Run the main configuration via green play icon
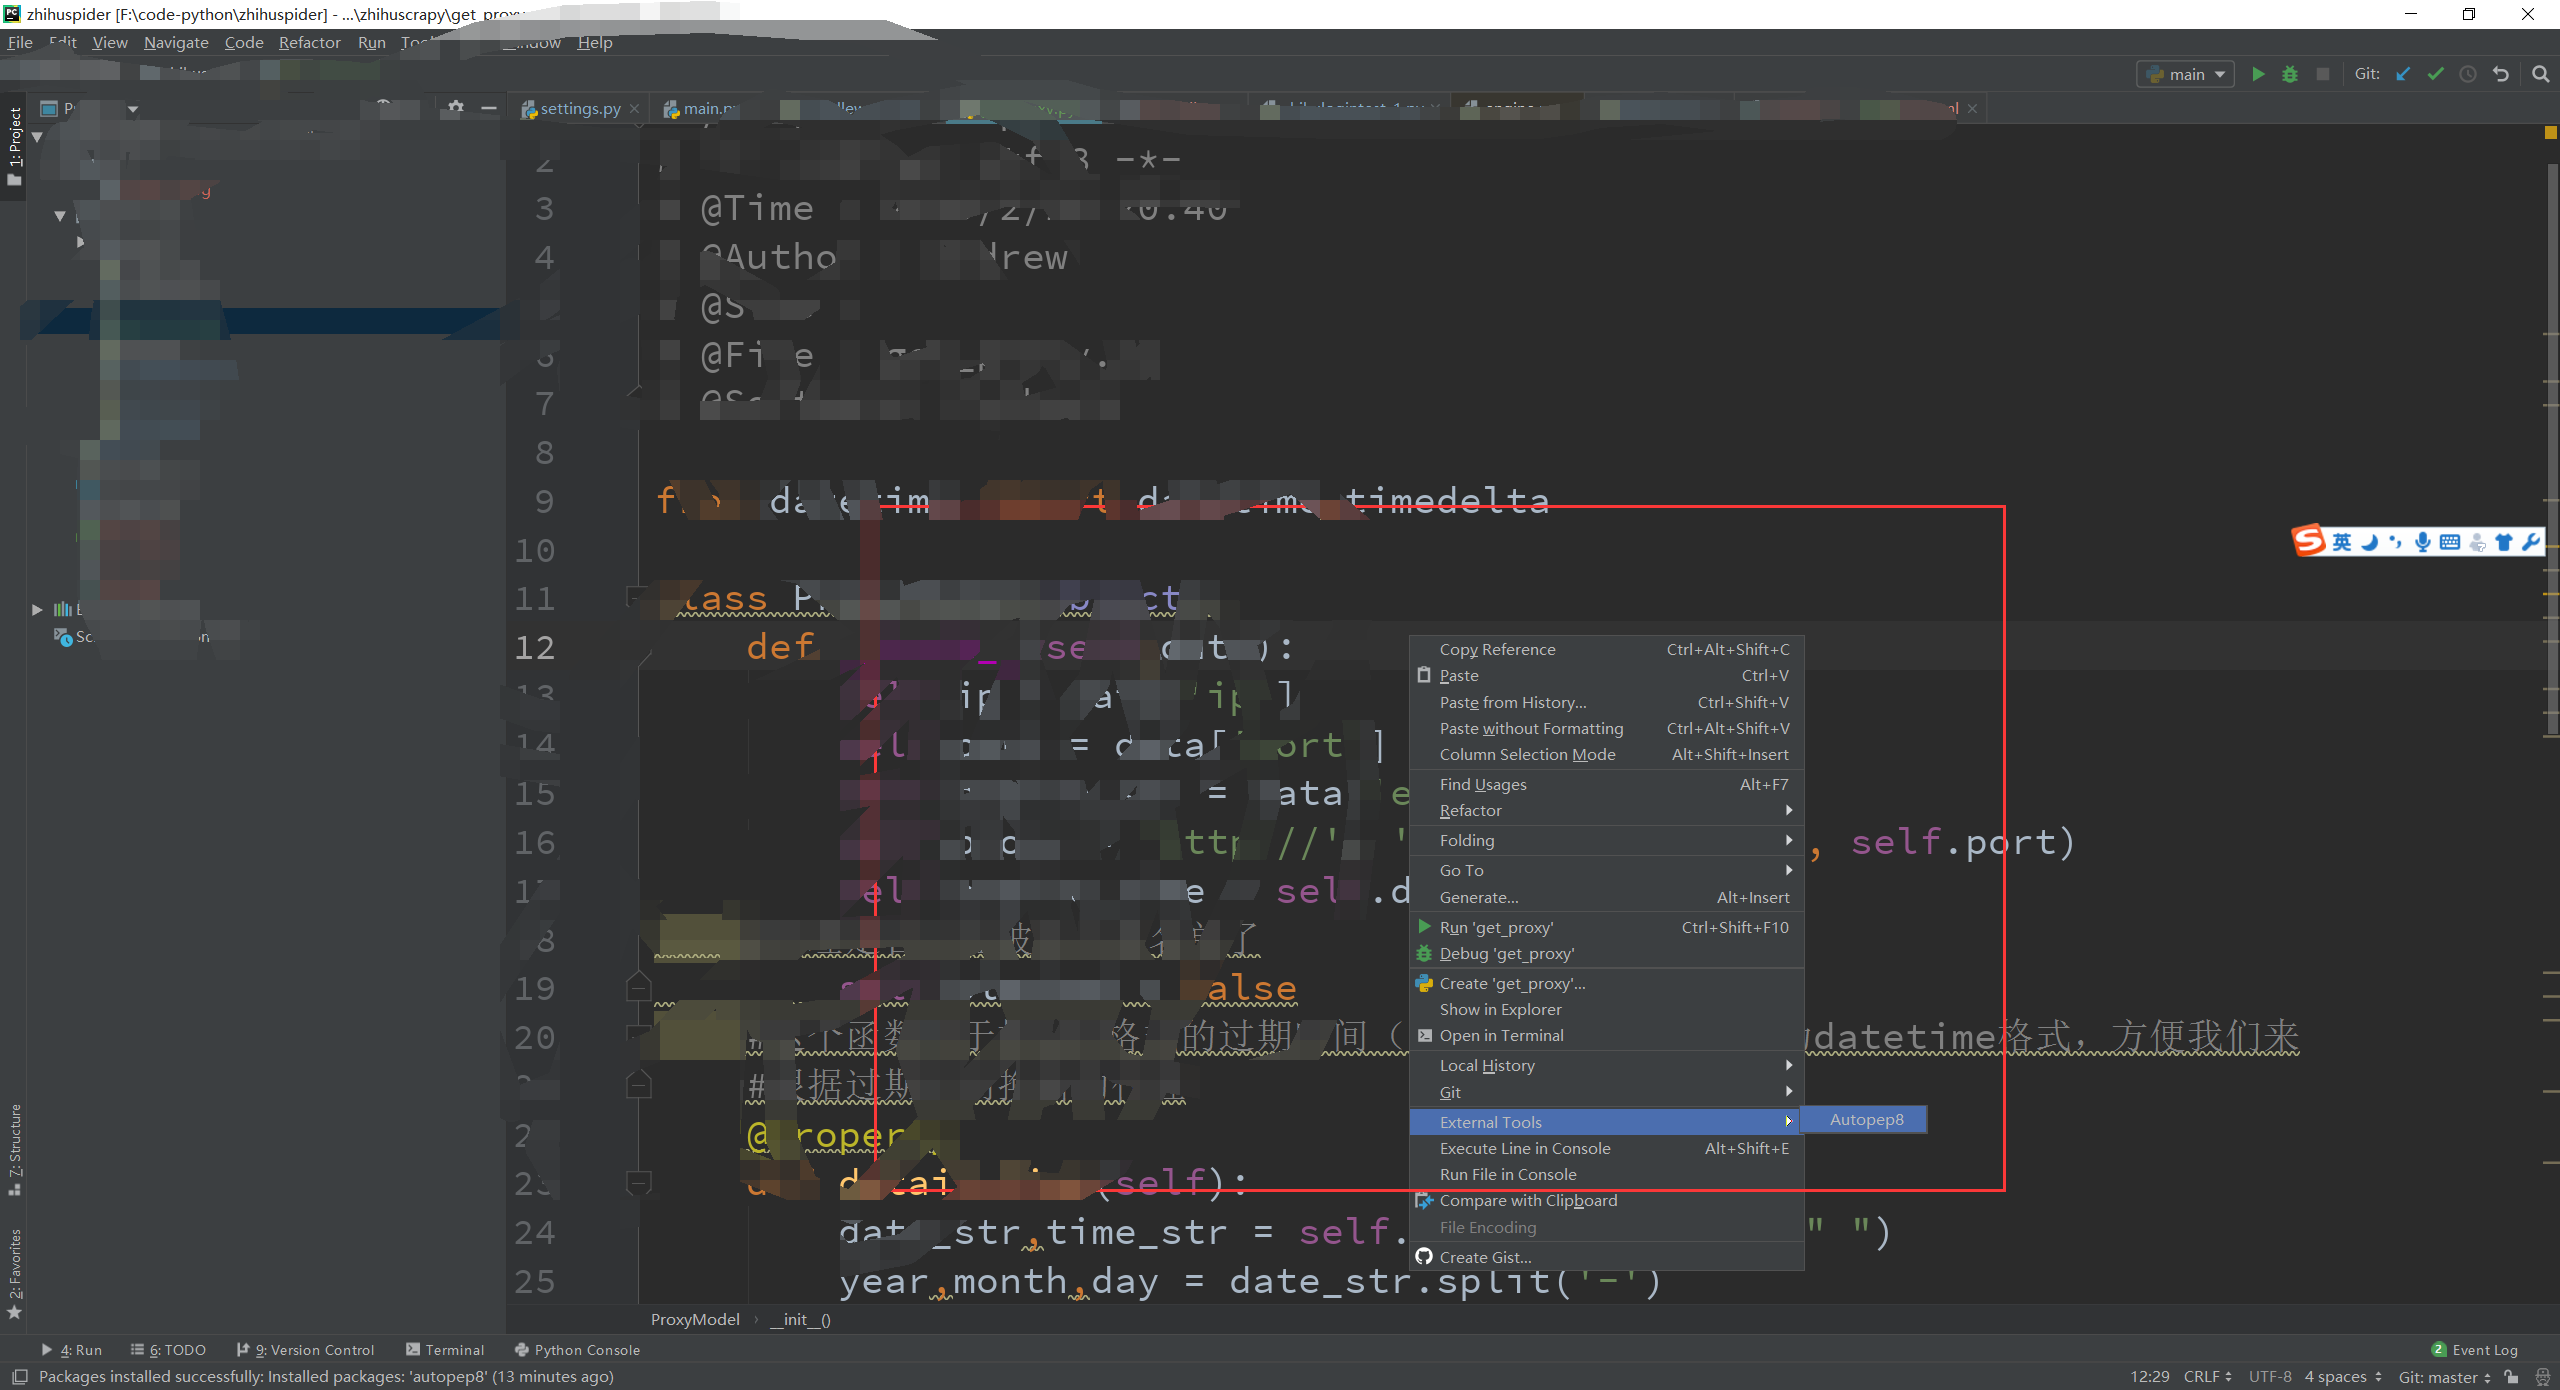Viewport: 2560px width, 1390px height. click(x=2258, y=73)
